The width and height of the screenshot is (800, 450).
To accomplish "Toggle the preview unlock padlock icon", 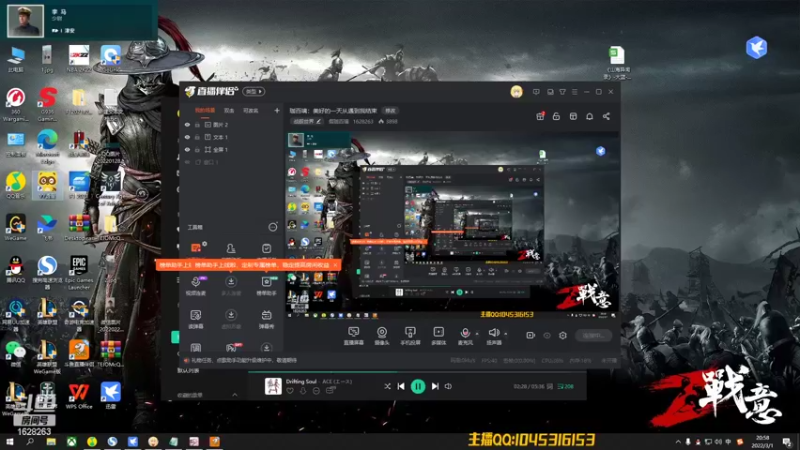I will (x=556, y=116).
